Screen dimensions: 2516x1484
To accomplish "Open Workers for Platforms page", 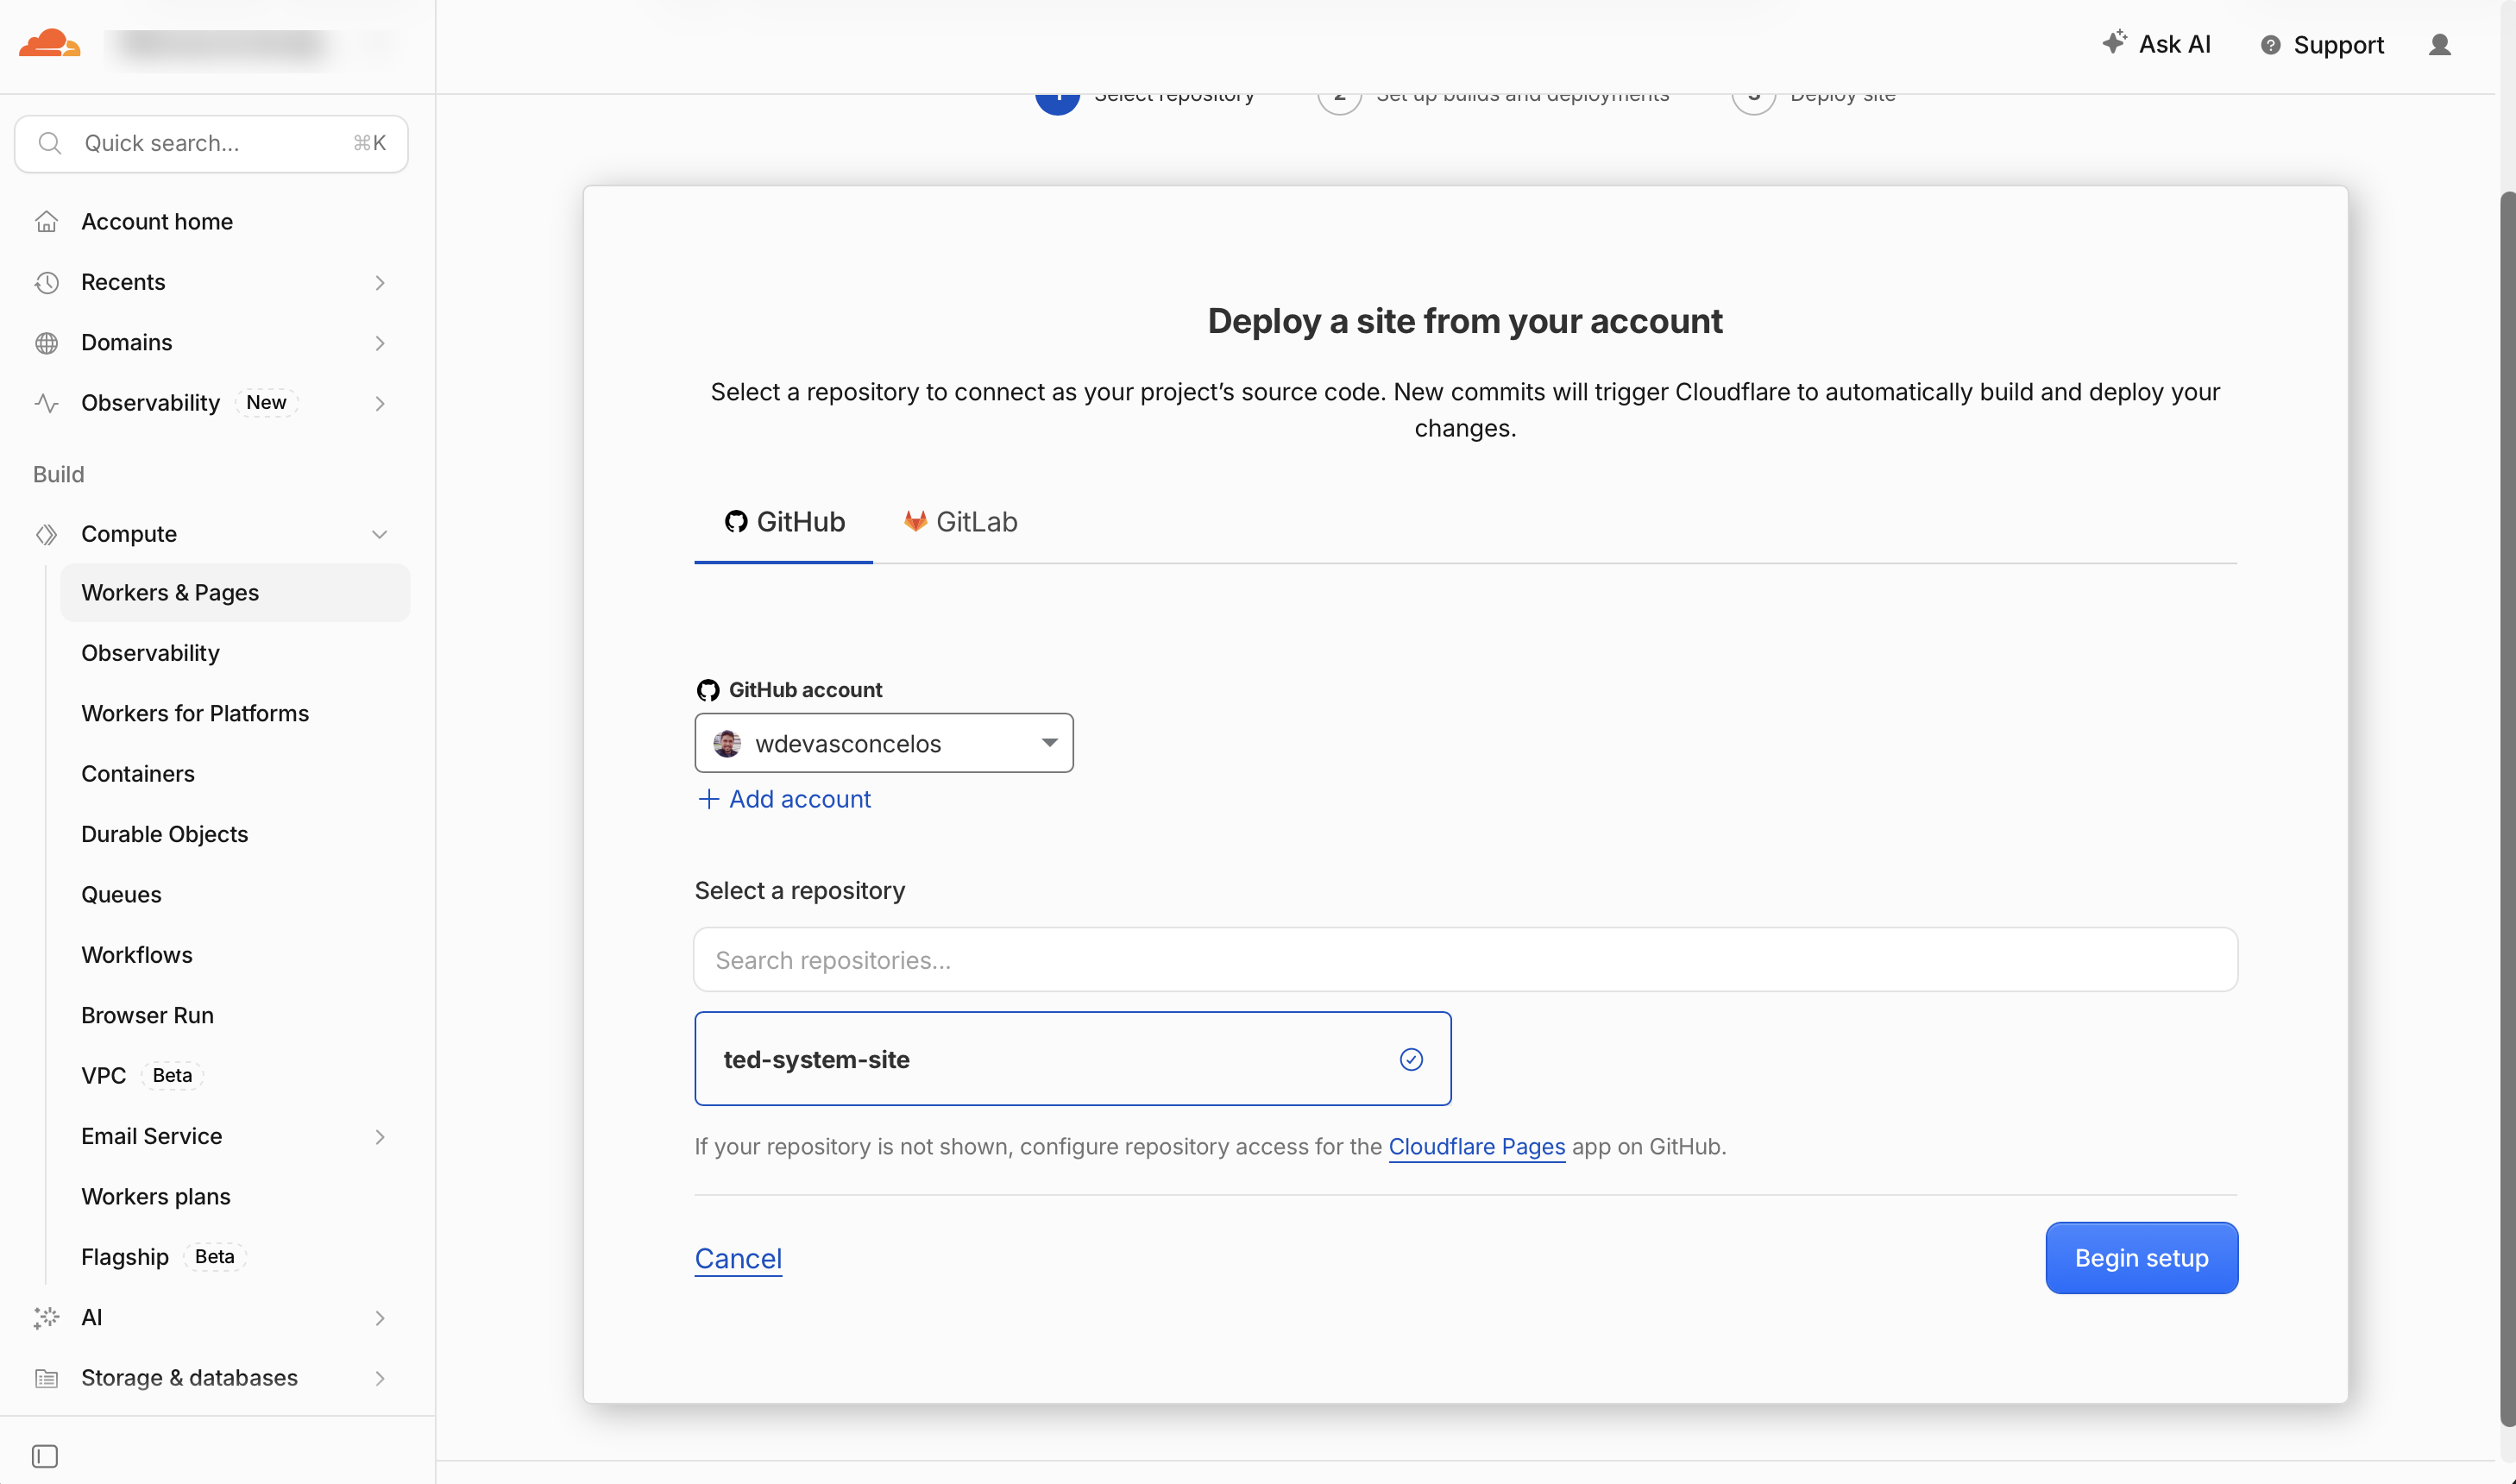I will tap(195, 713).
